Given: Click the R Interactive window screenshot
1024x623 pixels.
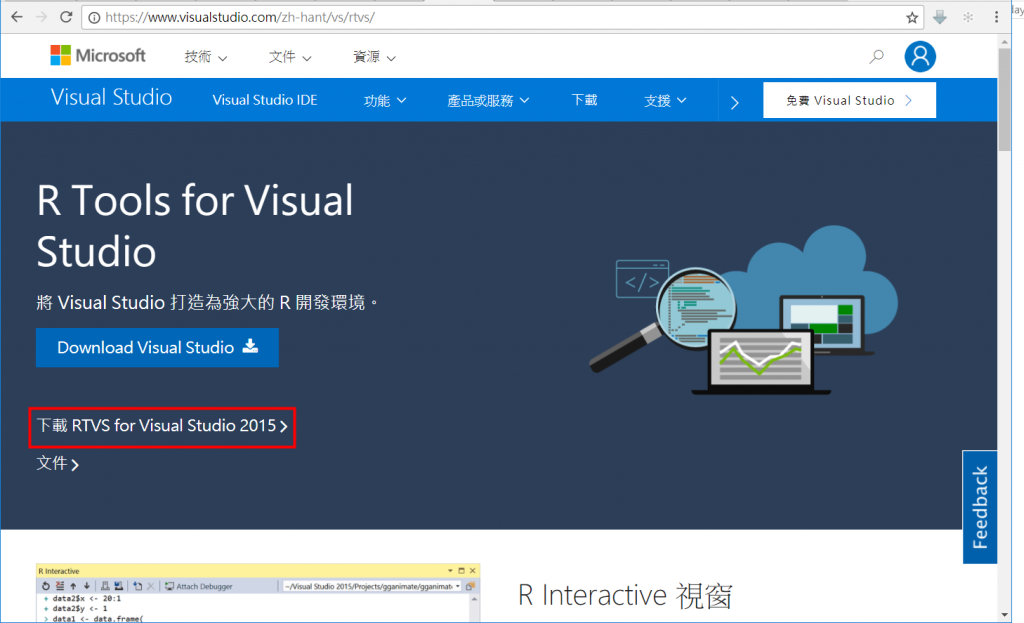Looking at the screenshot, I should pyautogui.click(x=258, y=593).
